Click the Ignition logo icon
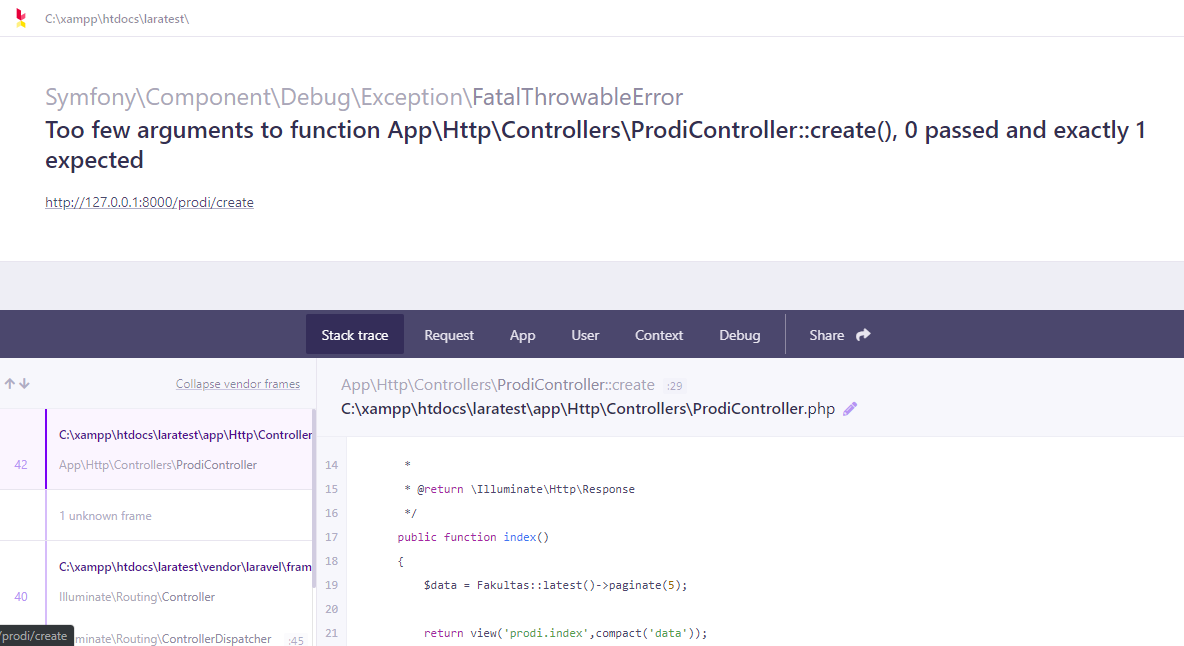This screenshot has width=1184, height=646. click(21, 18)
